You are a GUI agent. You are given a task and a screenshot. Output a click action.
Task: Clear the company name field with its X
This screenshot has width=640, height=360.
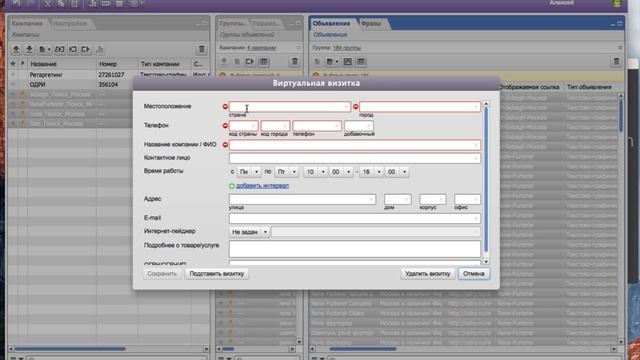pos(476,145)
